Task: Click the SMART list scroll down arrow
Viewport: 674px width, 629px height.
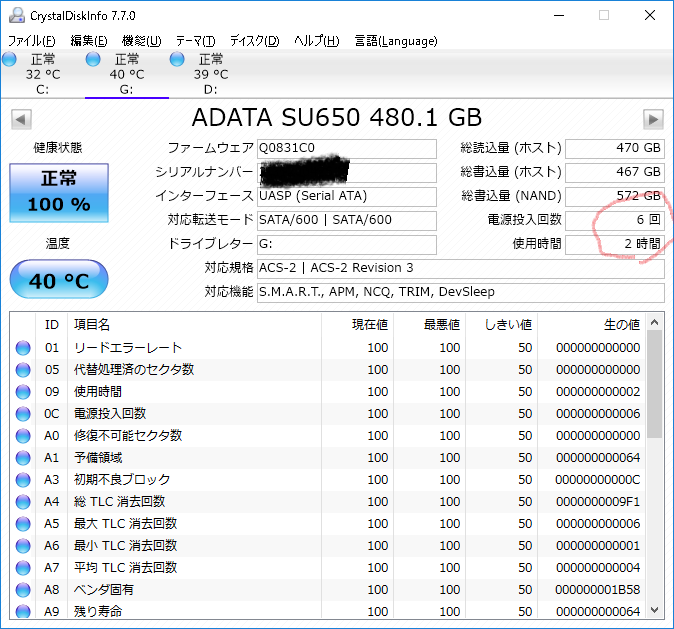Action: point(655,610)
